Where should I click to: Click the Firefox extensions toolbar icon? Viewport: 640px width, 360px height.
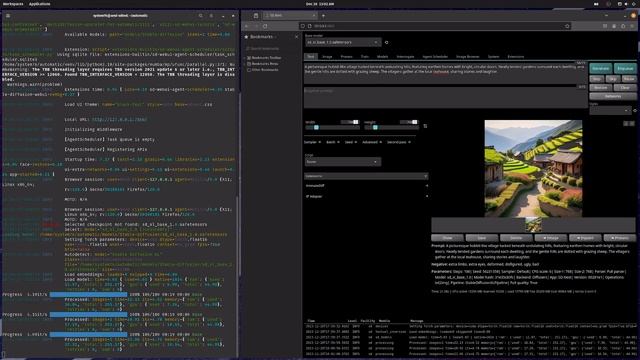(x=623, y=26)
